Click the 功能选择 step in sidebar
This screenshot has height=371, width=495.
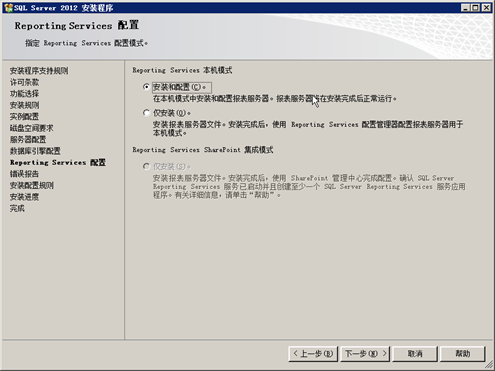tap(24, 94)
